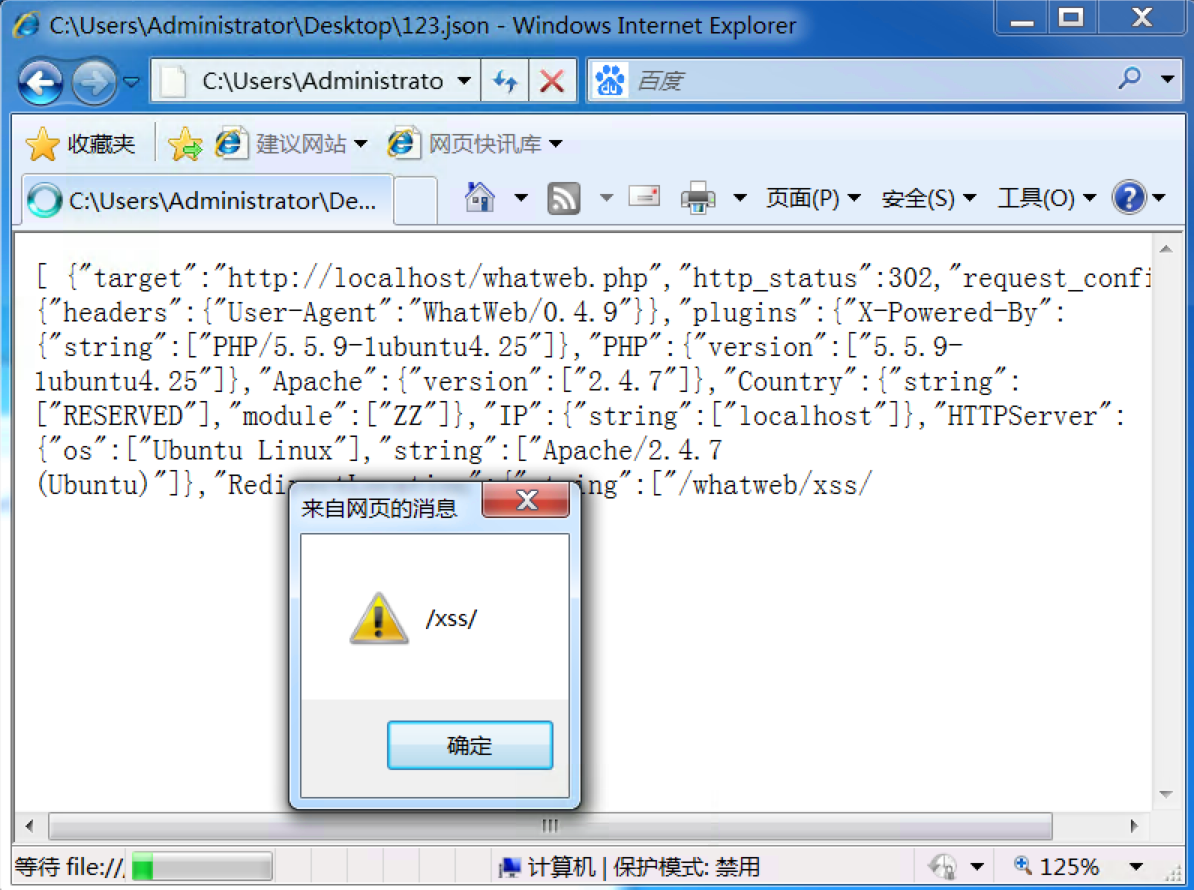Open the 建议网站 dropdown
The image size is (1194, 890).
pos(363,143)
